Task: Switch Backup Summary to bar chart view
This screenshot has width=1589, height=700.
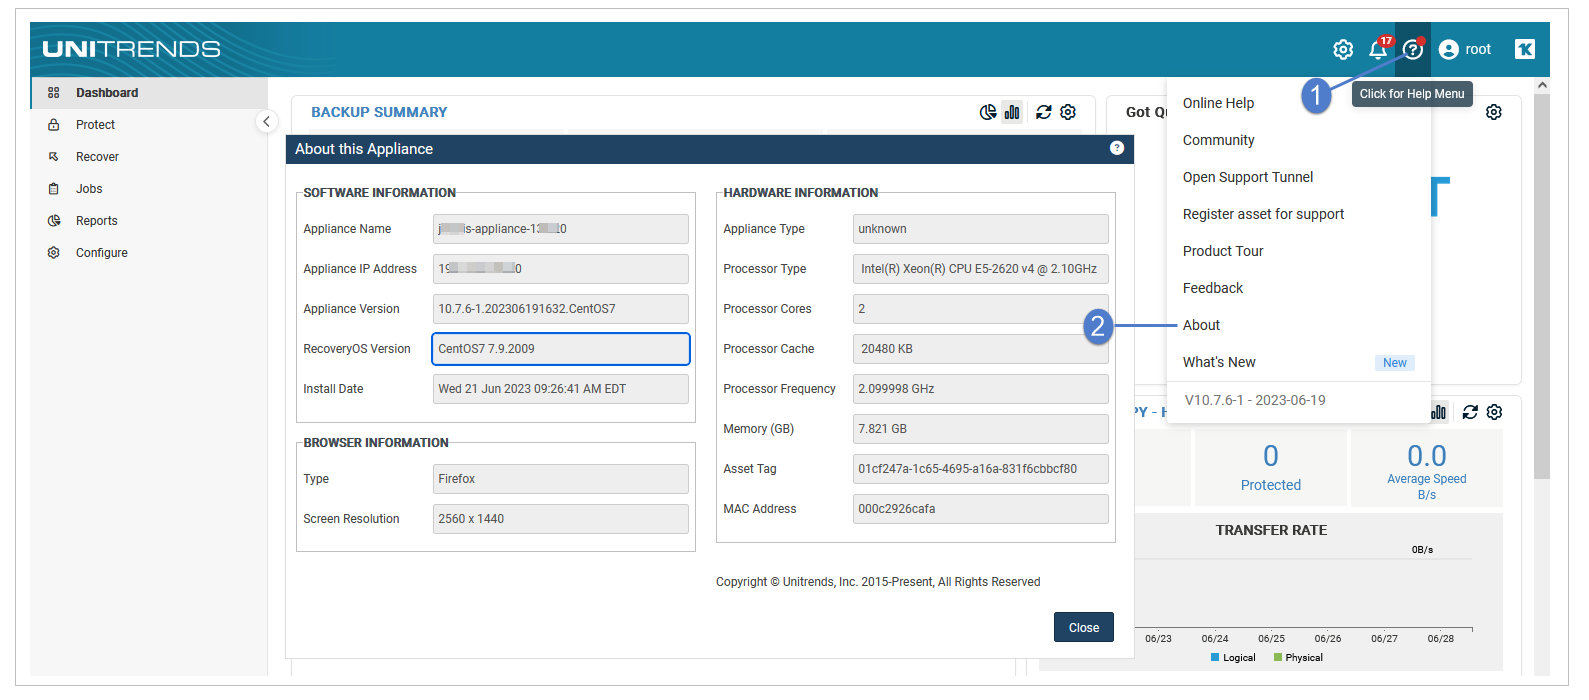Action: click(x=1012, y=112)
